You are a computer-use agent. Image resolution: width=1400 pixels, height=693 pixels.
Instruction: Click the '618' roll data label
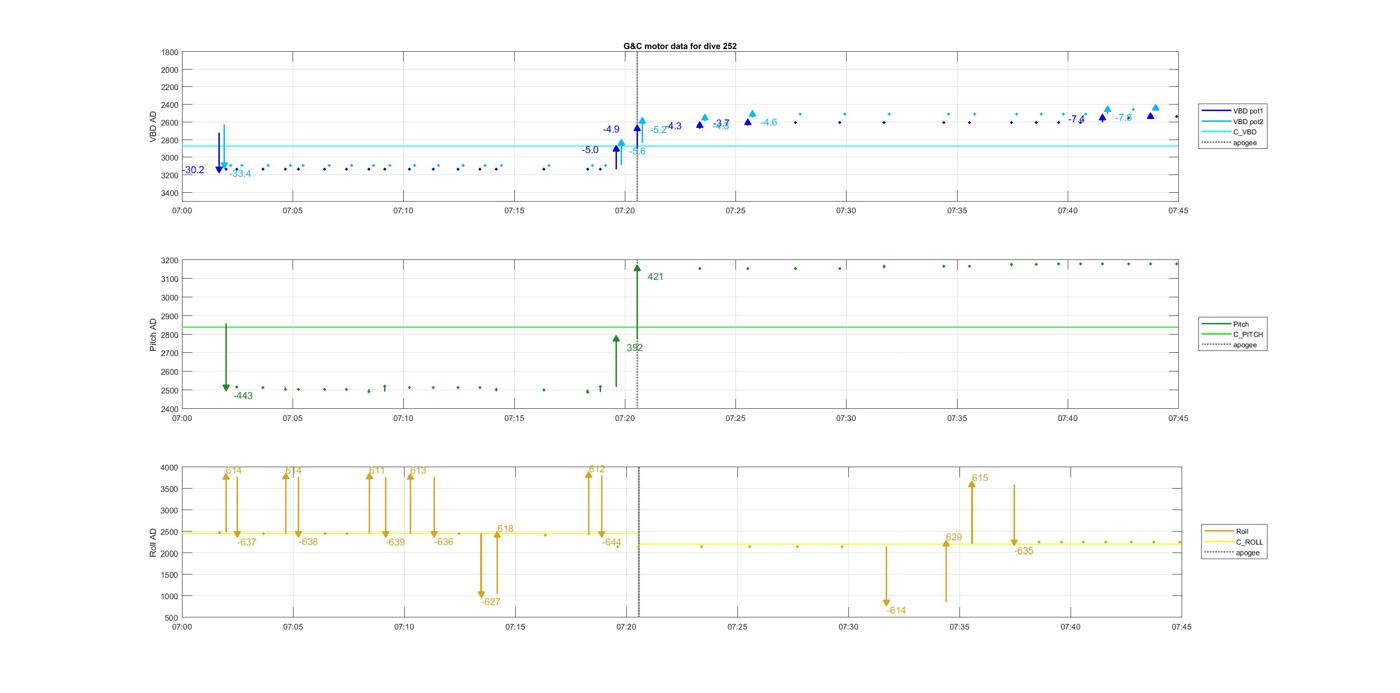505,529
